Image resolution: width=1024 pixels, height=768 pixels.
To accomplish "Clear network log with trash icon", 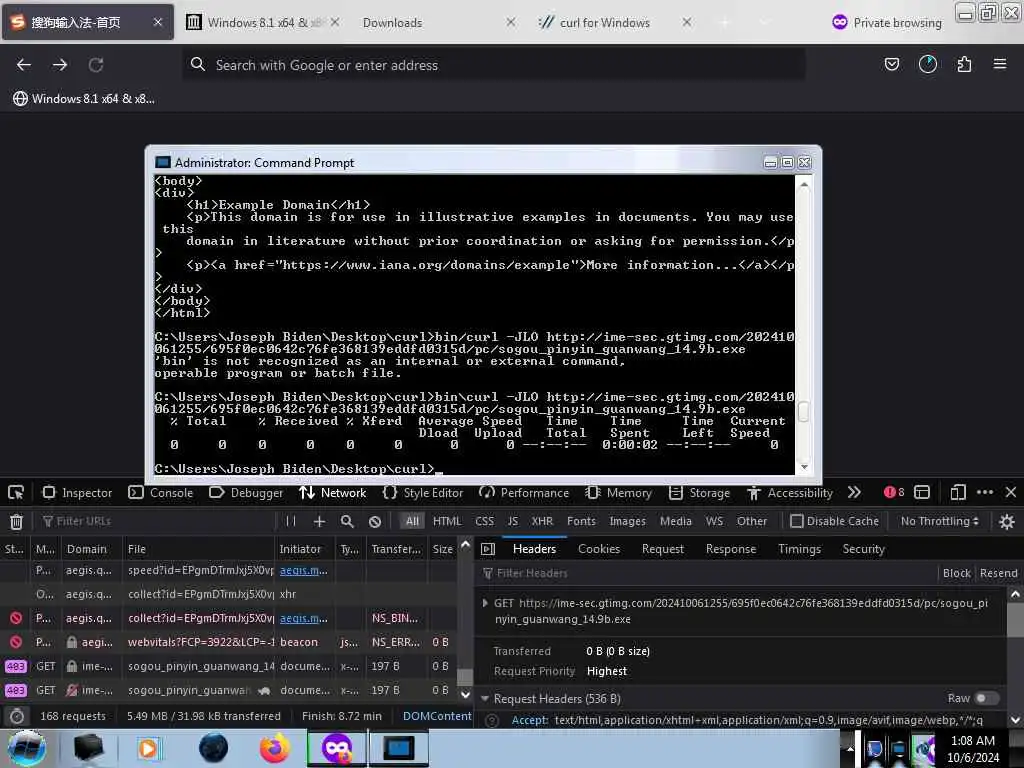I will click(16, 521).
